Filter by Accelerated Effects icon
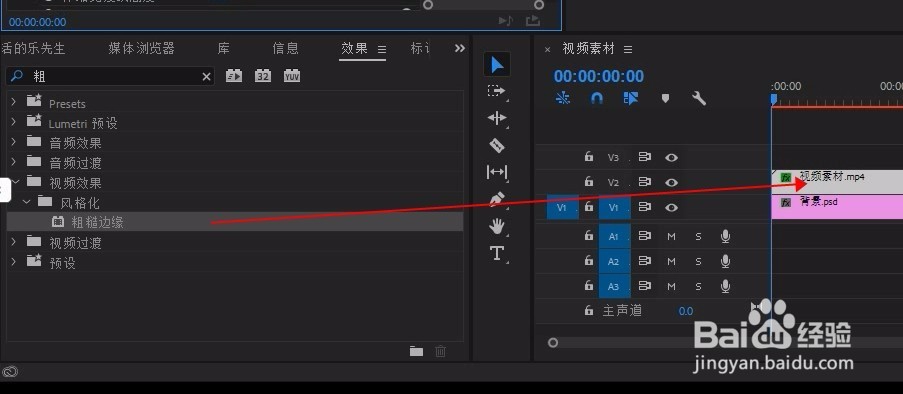This screenshot has height=394, width=903. 234,76
